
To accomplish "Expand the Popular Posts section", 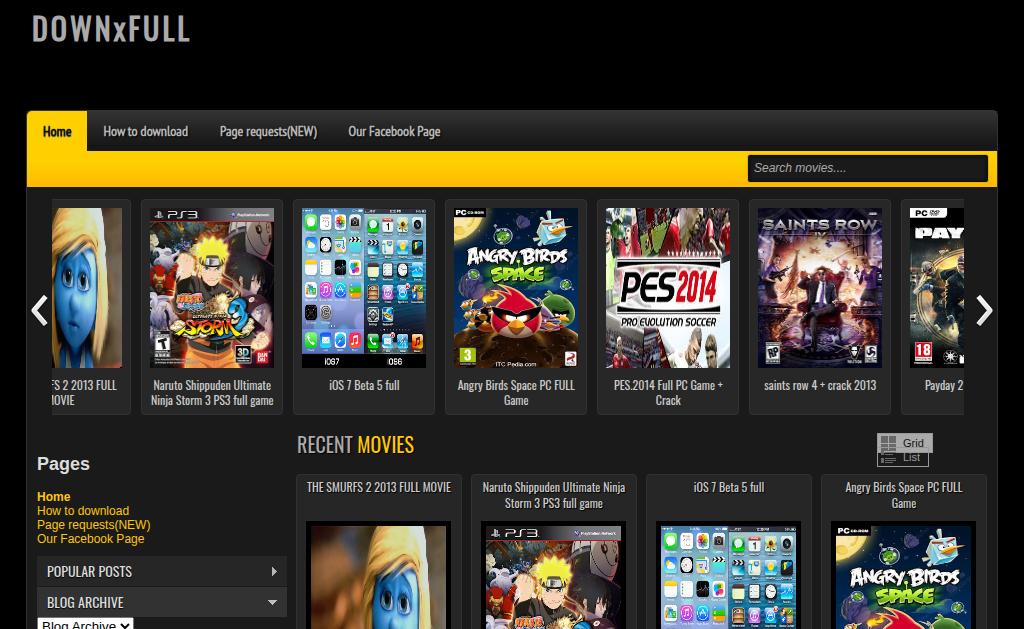I will tap(161, 572).
